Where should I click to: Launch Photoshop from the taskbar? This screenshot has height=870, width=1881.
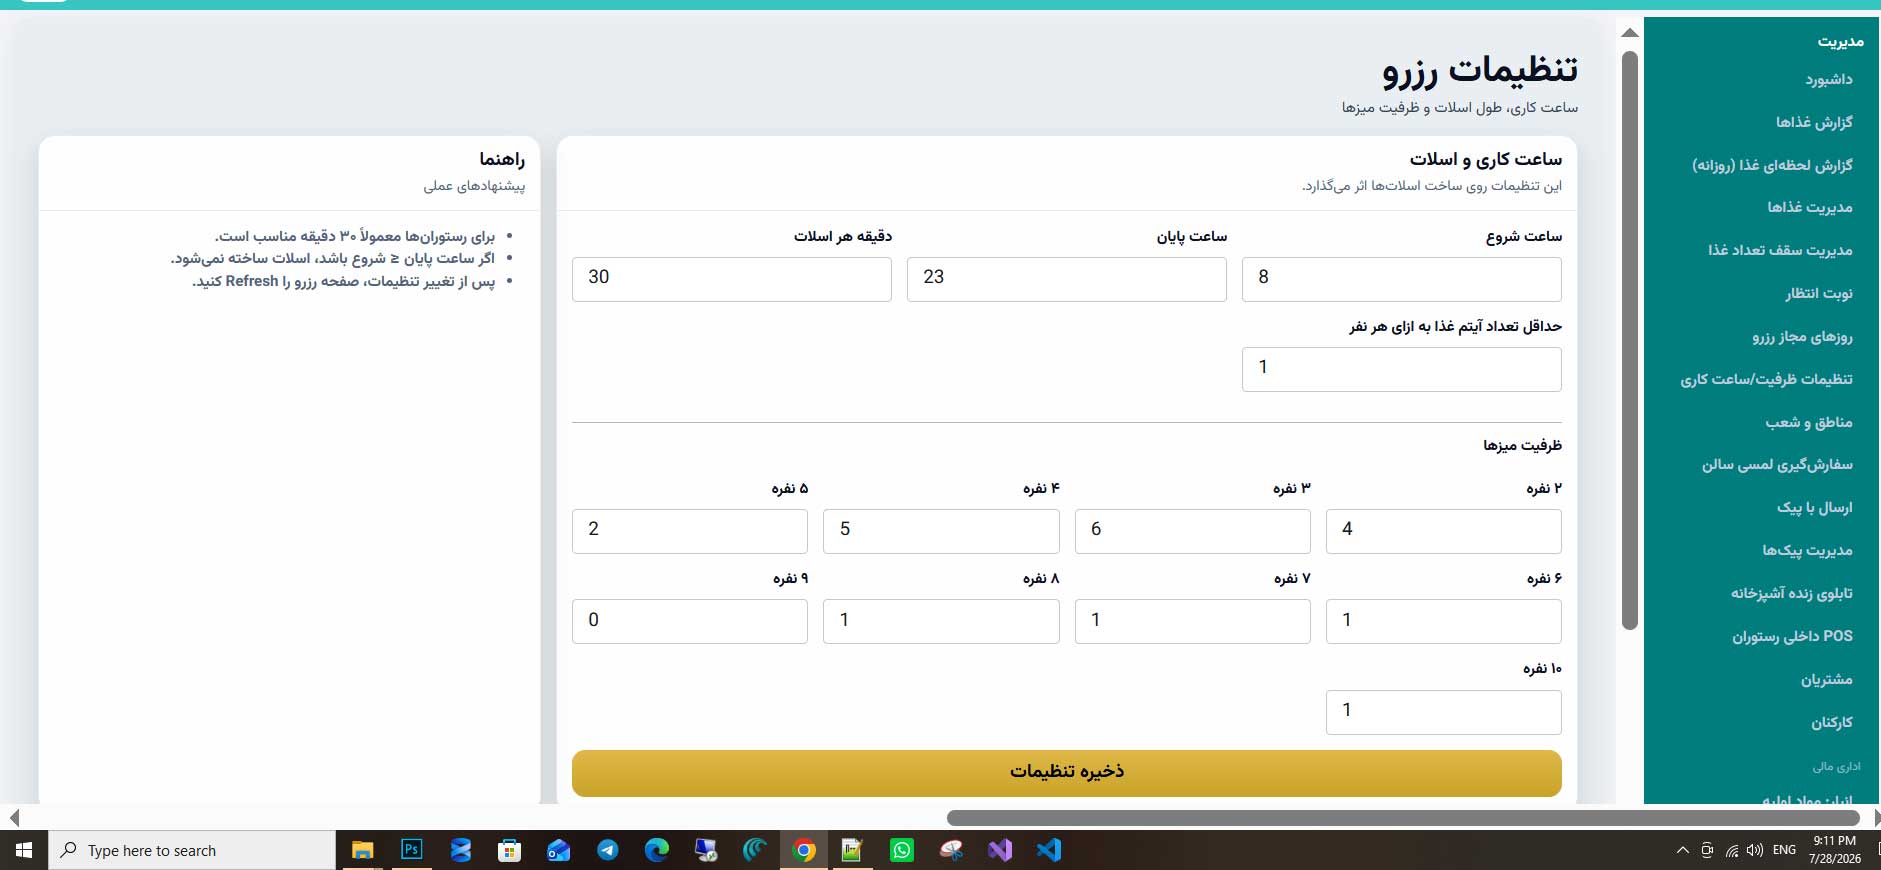click(411, 850)
